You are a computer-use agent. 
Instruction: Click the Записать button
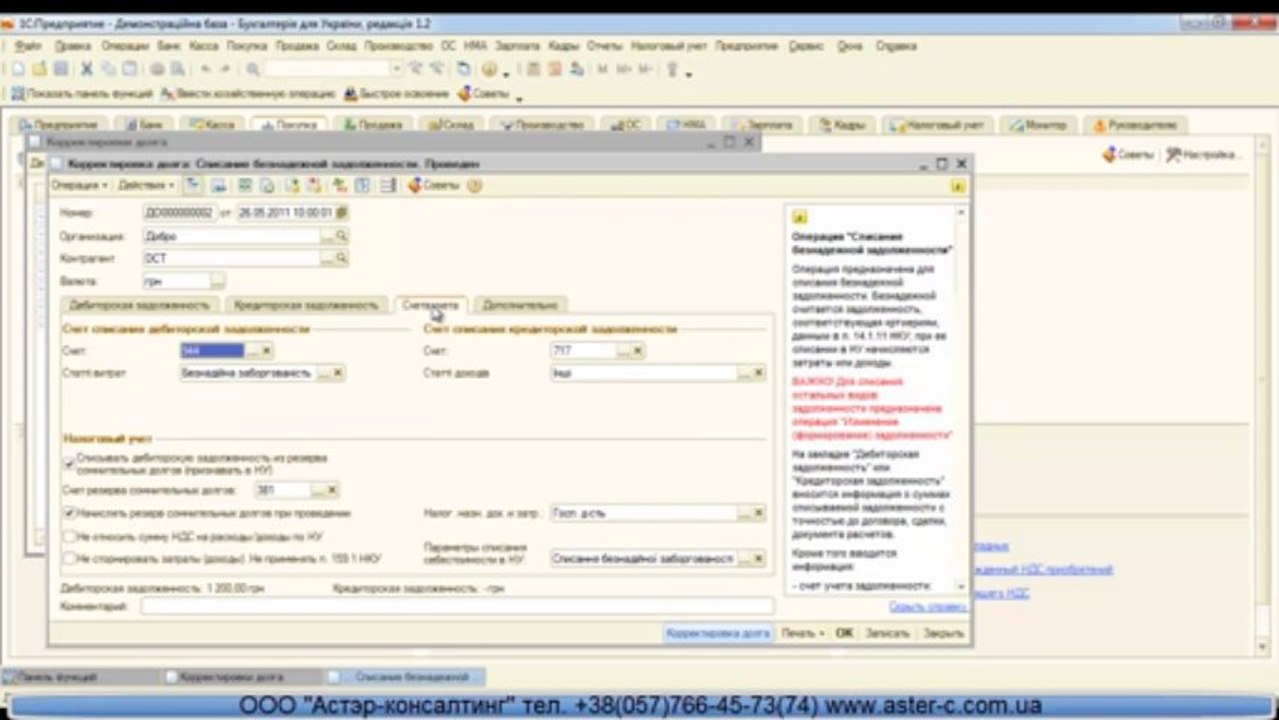click(887, 633)
